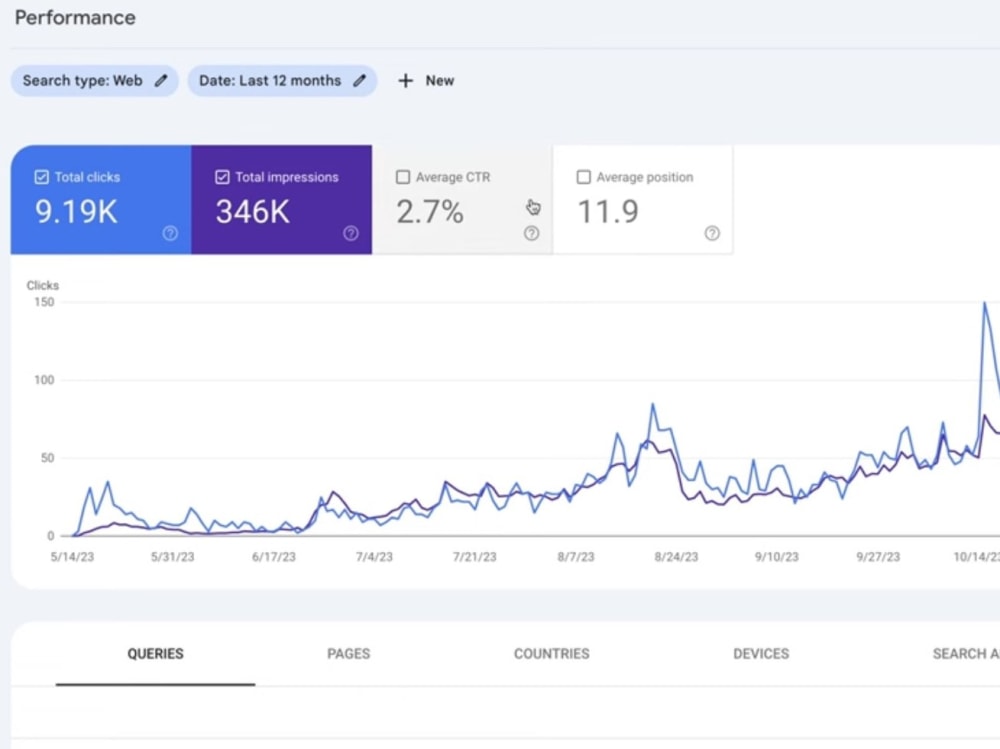Image resolution: width=1000 pixels, height=749 pixels.
Task: Click the 100 y-axis value
Action: tap(44, 380)
